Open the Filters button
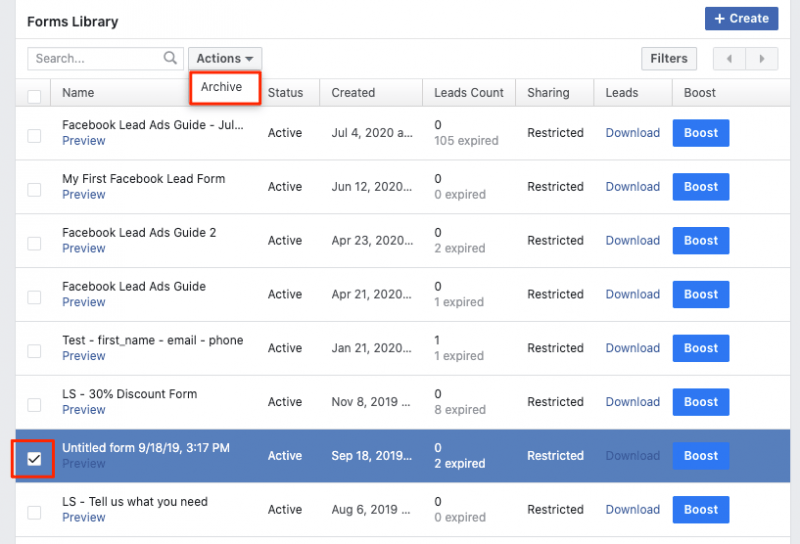Screen dimensions: 800x544 pos(669,59)
